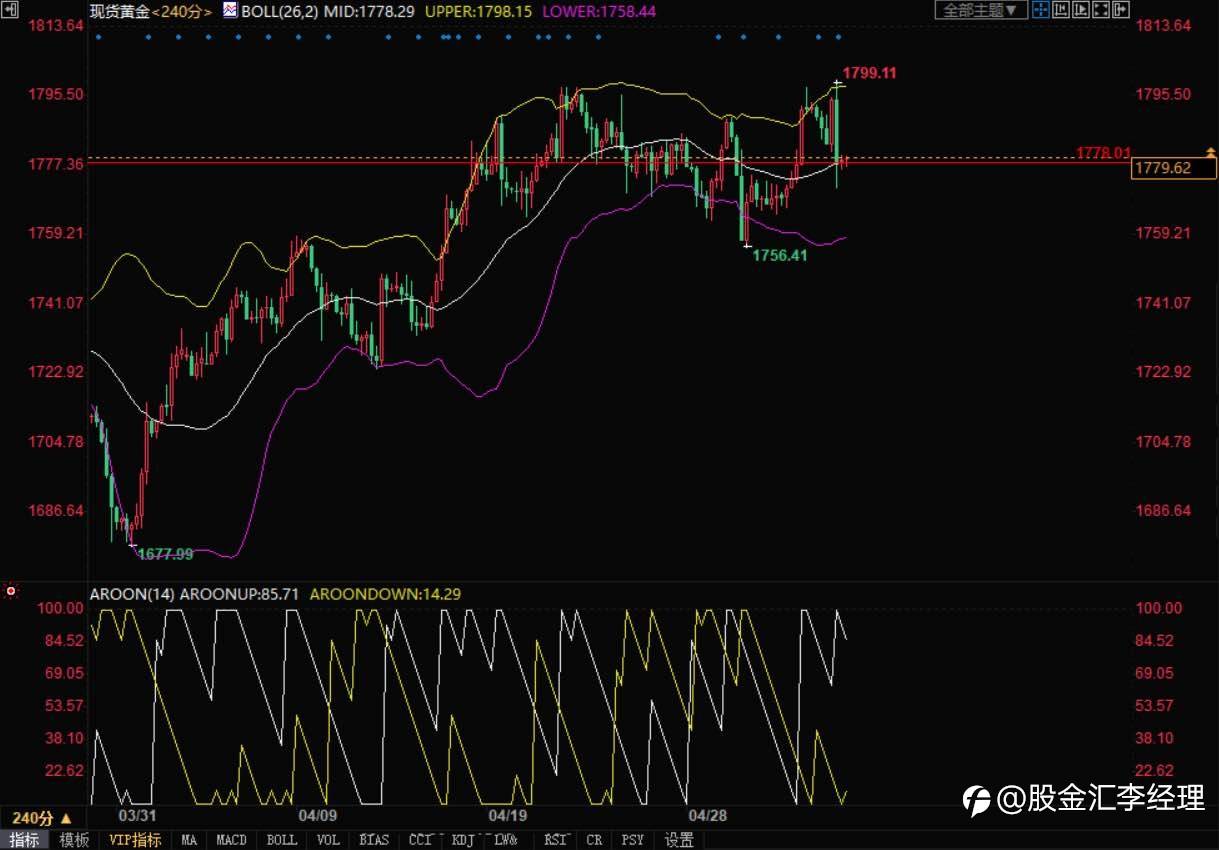The width and height of the screenshot is (1219, 850).
Task: Click the BOLL indicator chart icon in header
Action: 230,11
